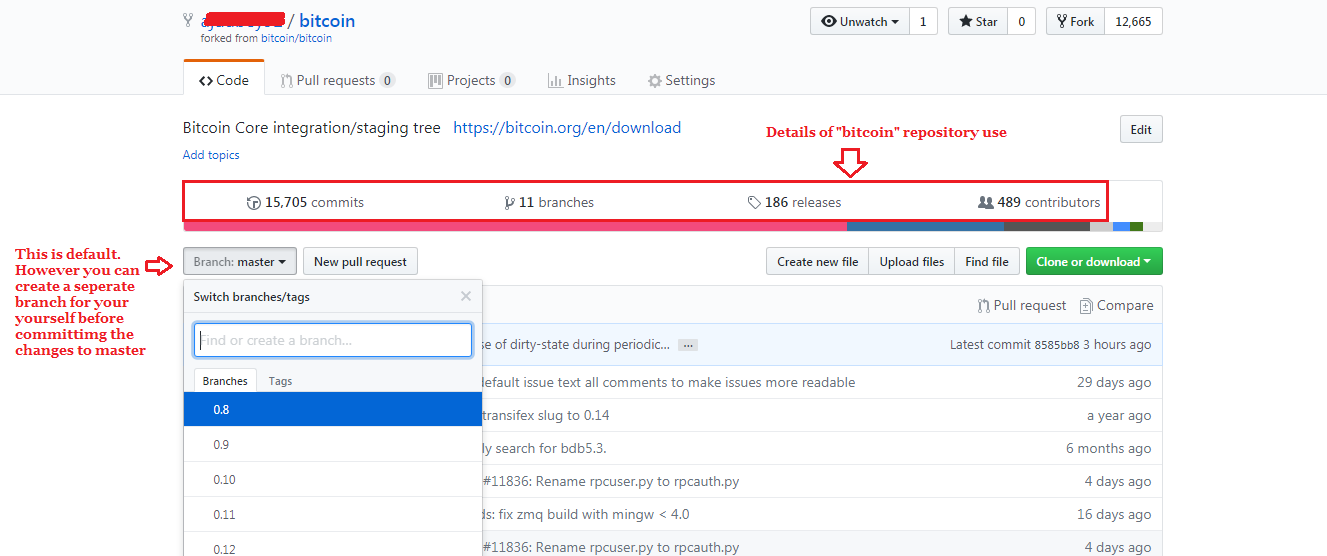Expand the Branch: master selector
1327x556 pixels.
click(240, 262)
